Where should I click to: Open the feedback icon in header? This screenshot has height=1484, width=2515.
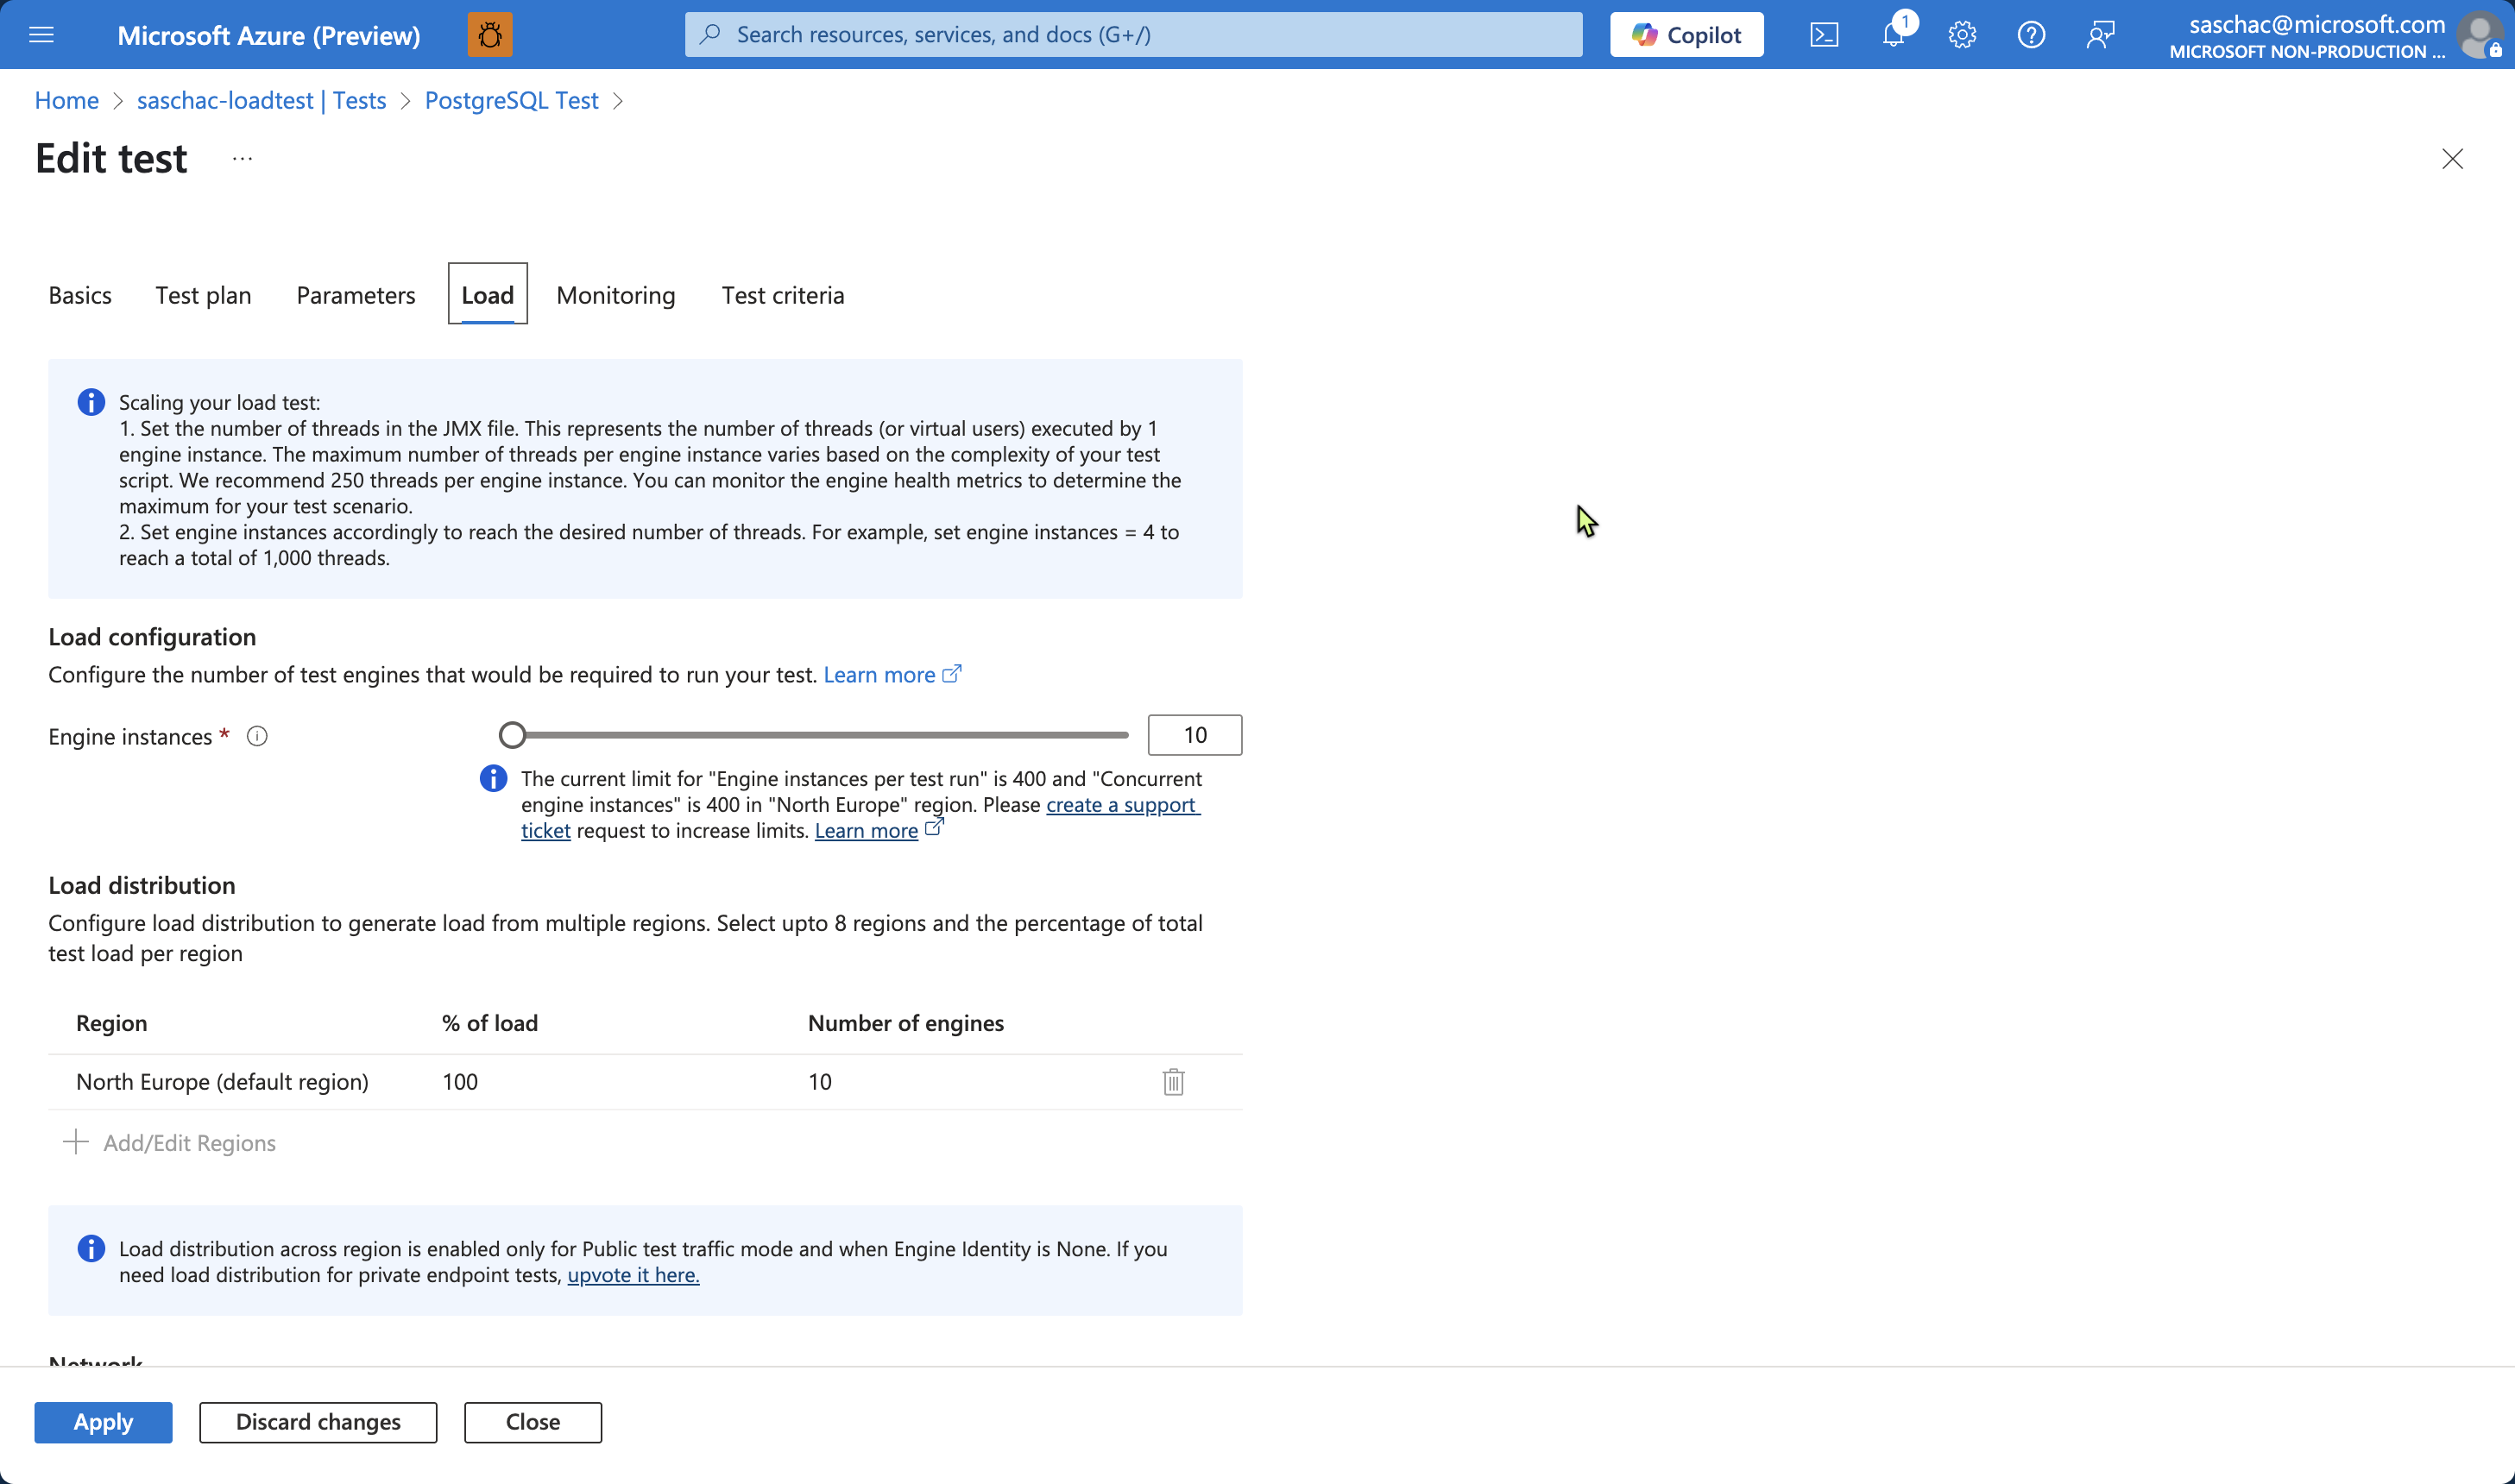coord(2100,35)
